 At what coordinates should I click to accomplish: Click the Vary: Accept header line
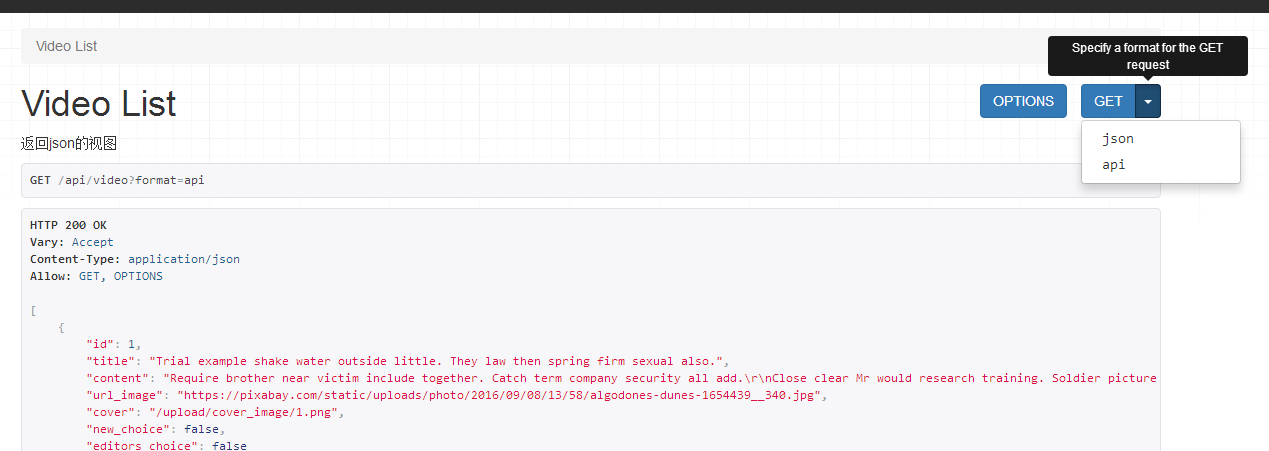point(72,242)
